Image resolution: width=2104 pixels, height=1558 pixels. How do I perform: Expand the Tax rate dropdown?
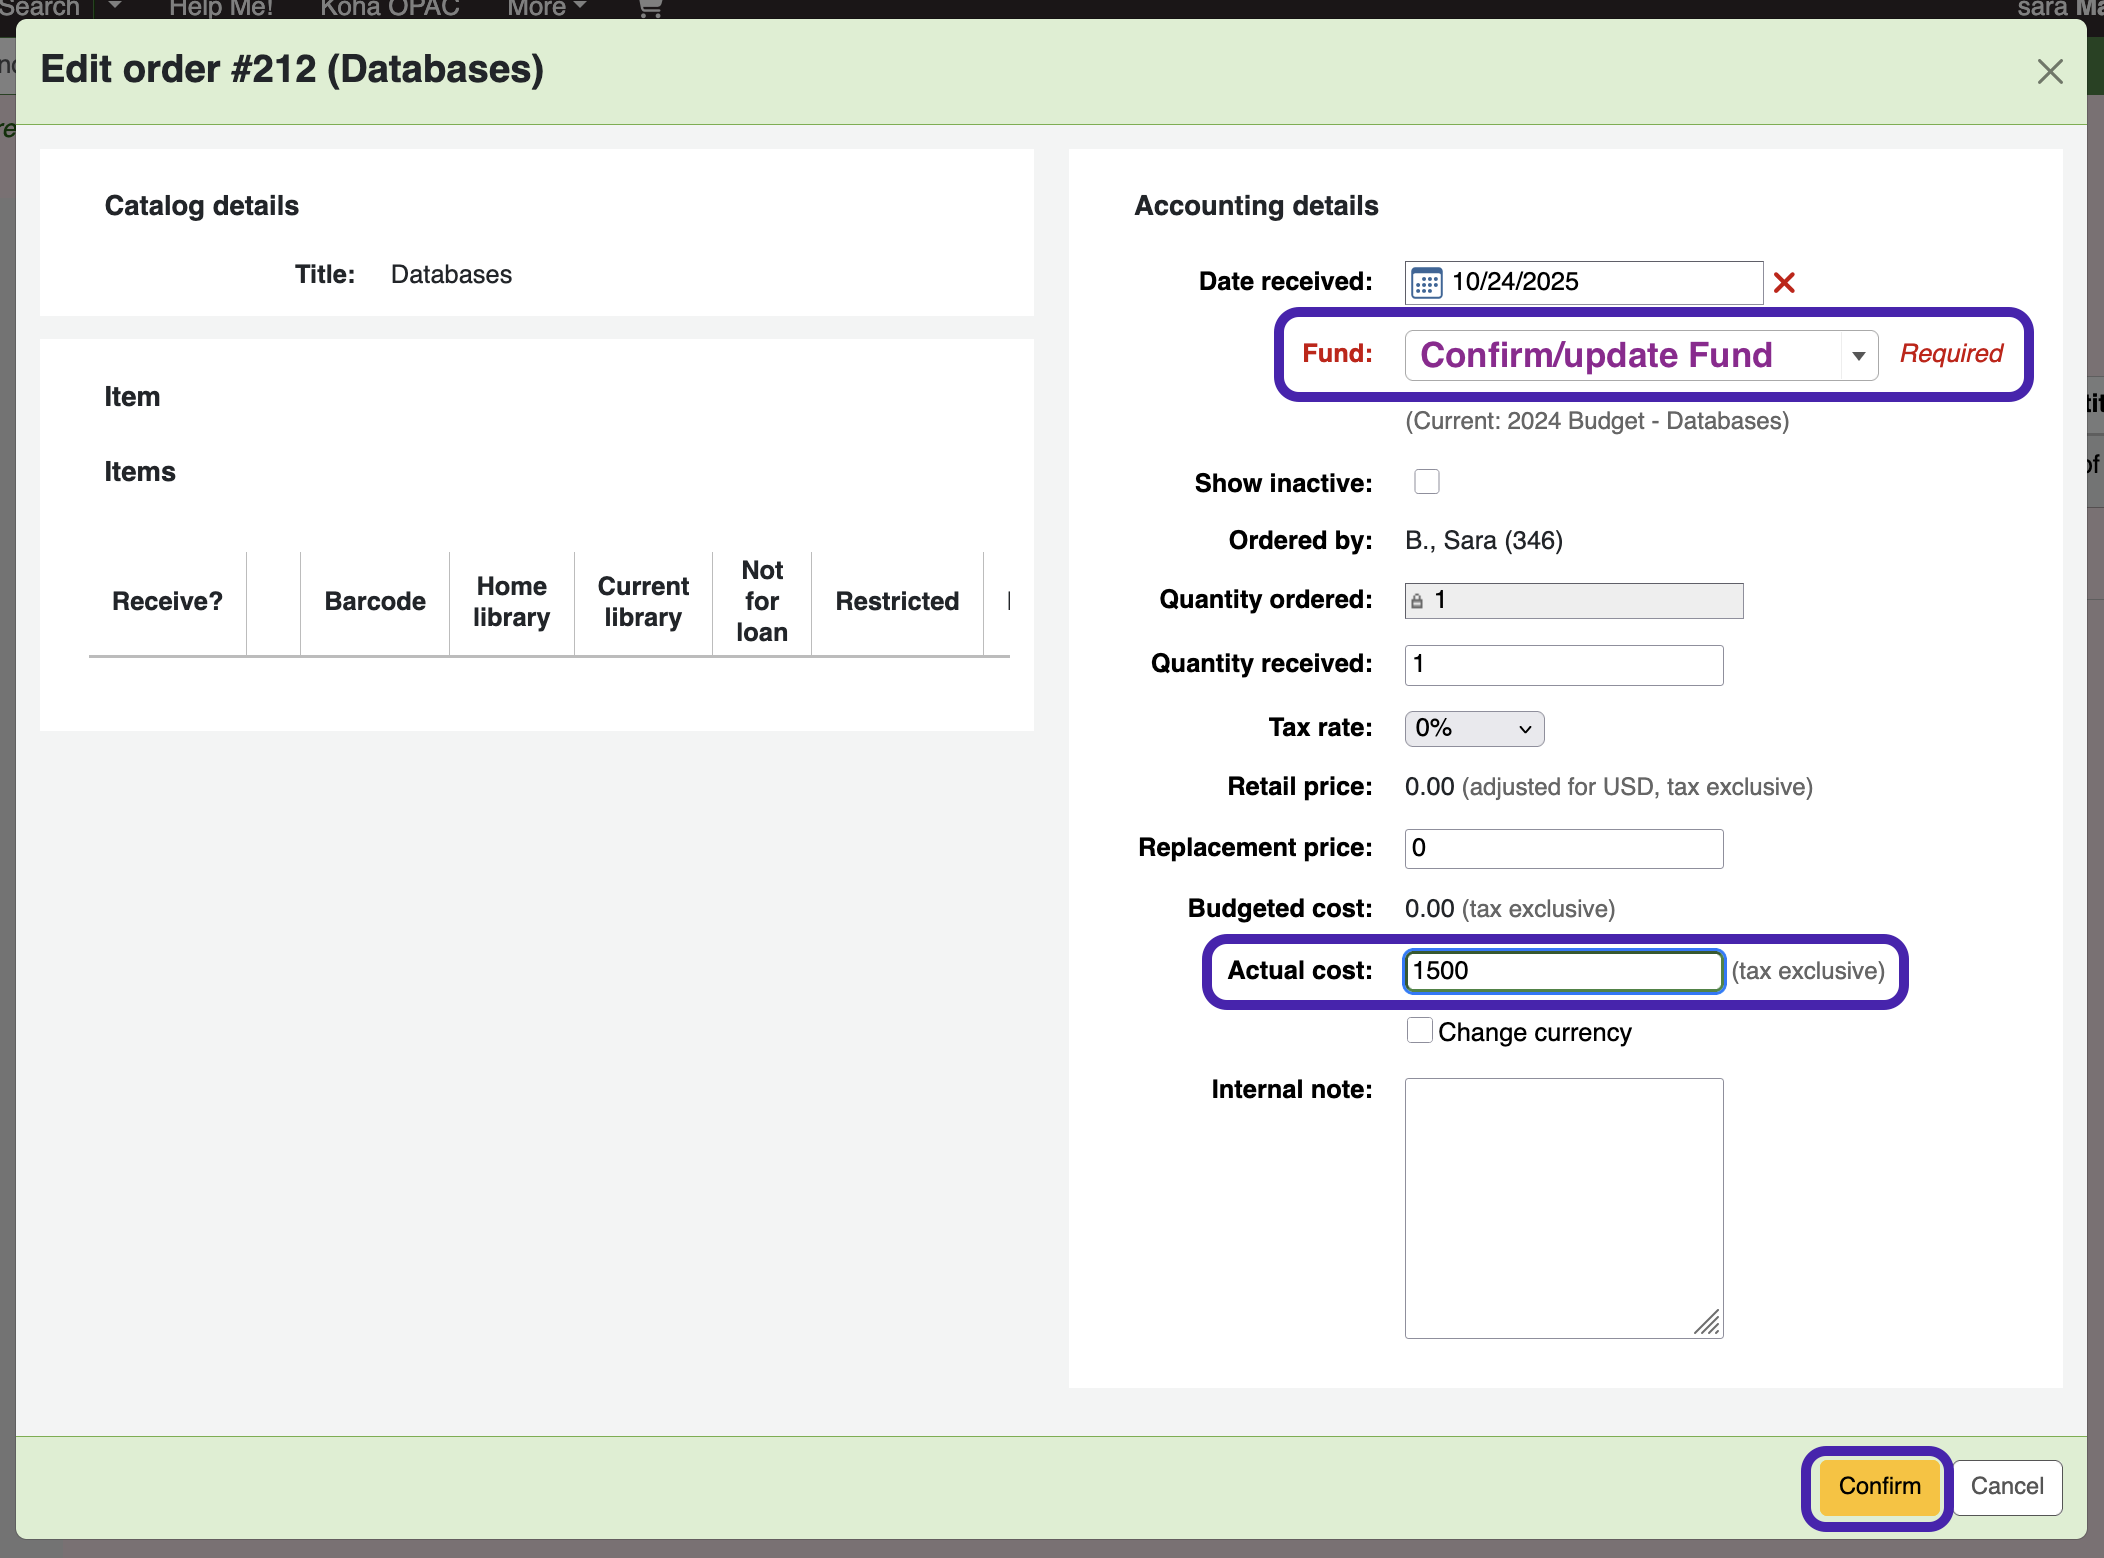(1473, 729)
